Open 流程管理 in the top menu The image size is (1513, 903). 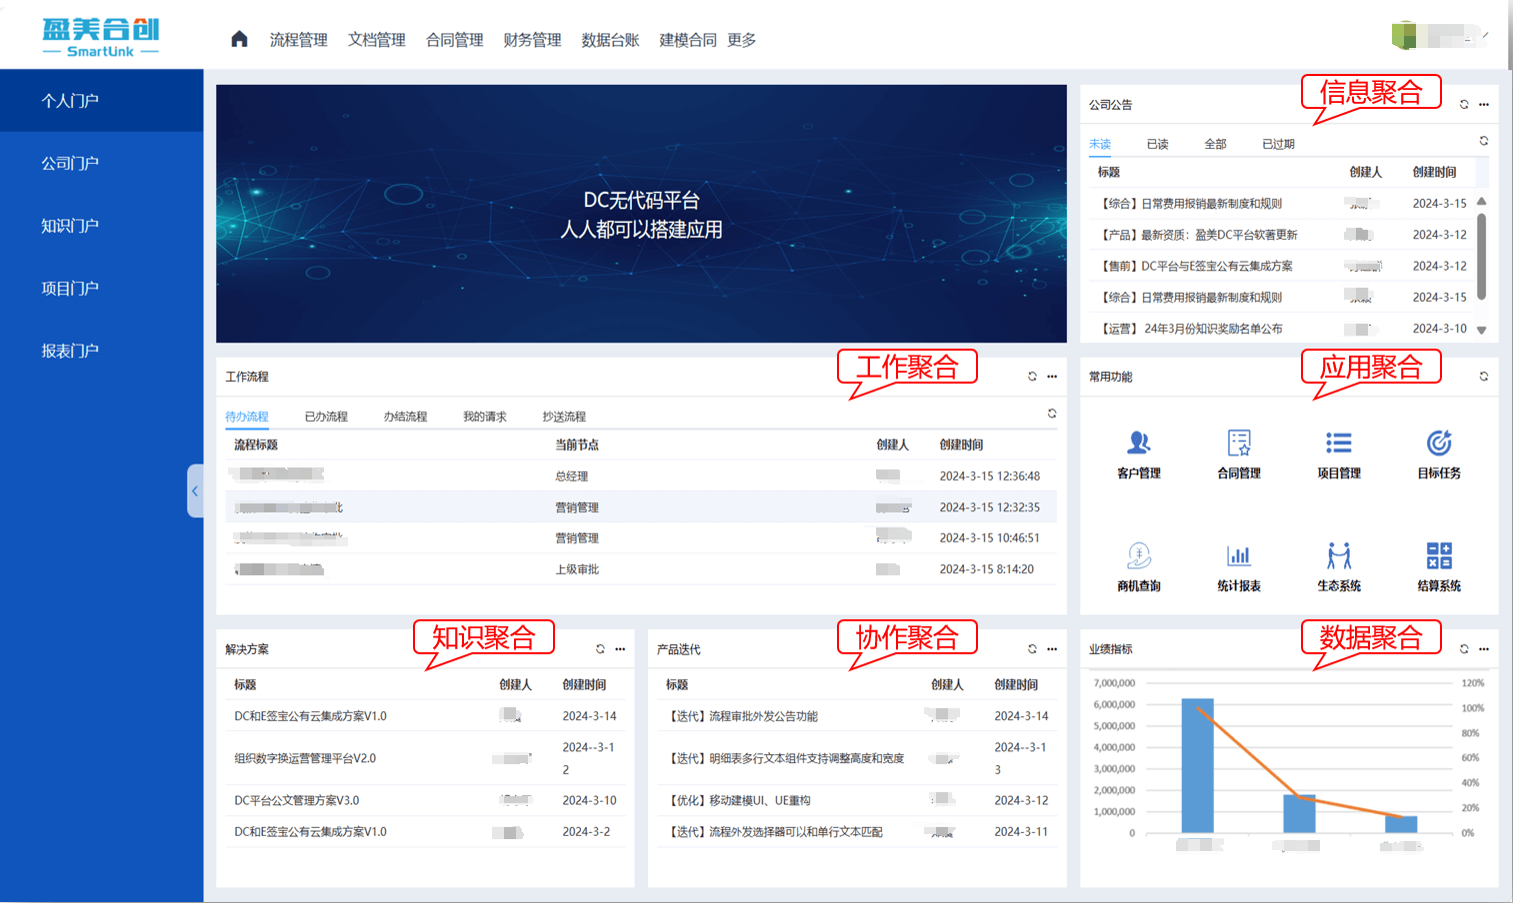[x=298, y=40]
